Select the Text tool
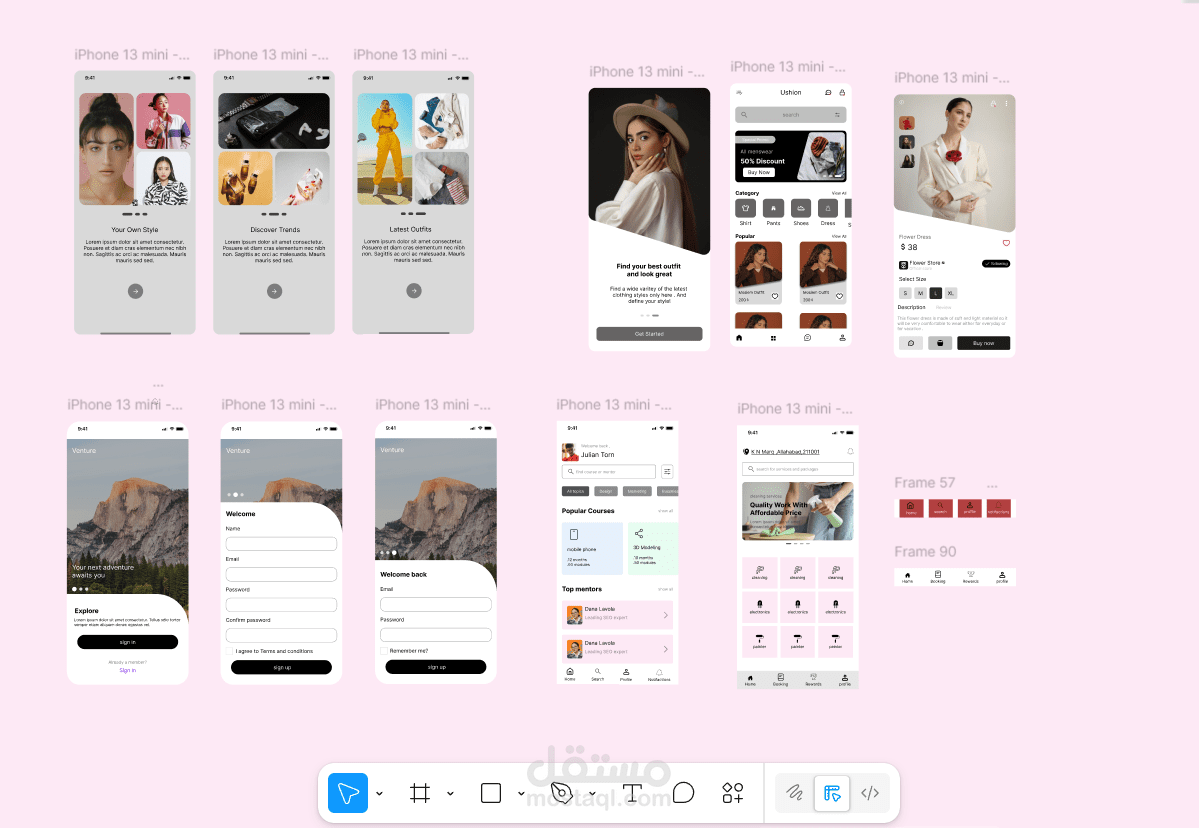Image resolution: width=1199 pixels, height=828 pixels. 632,793
